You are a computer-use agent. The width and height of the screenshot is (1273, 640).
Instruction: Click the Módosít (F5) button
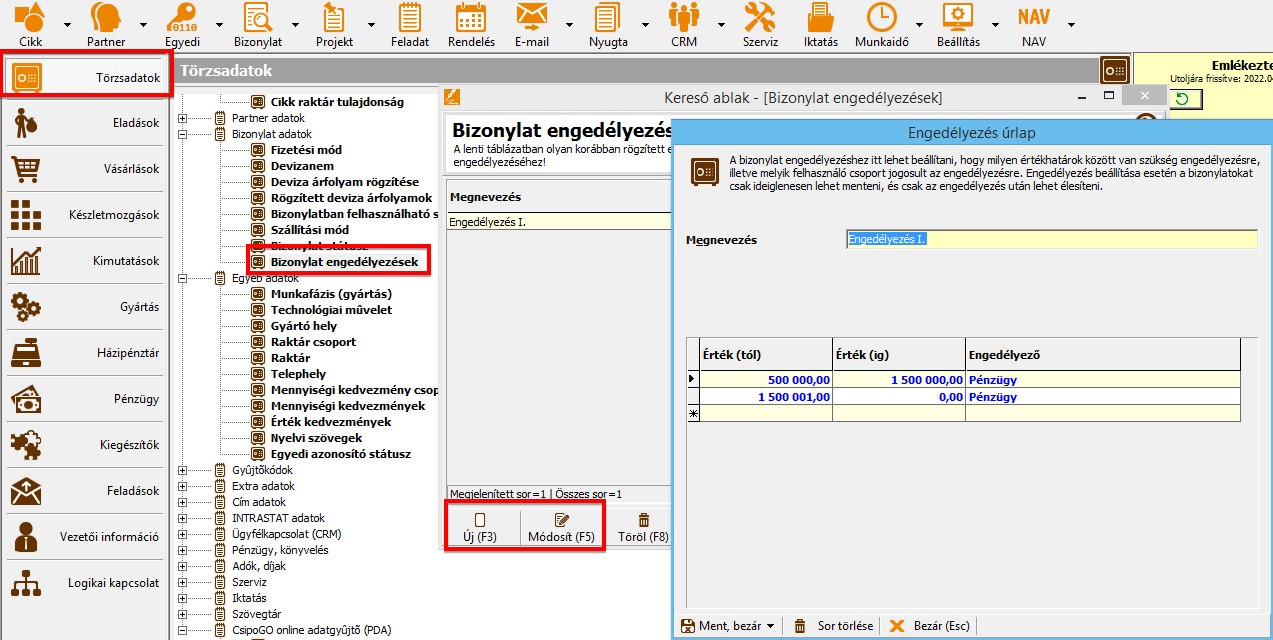click(561, 527)
